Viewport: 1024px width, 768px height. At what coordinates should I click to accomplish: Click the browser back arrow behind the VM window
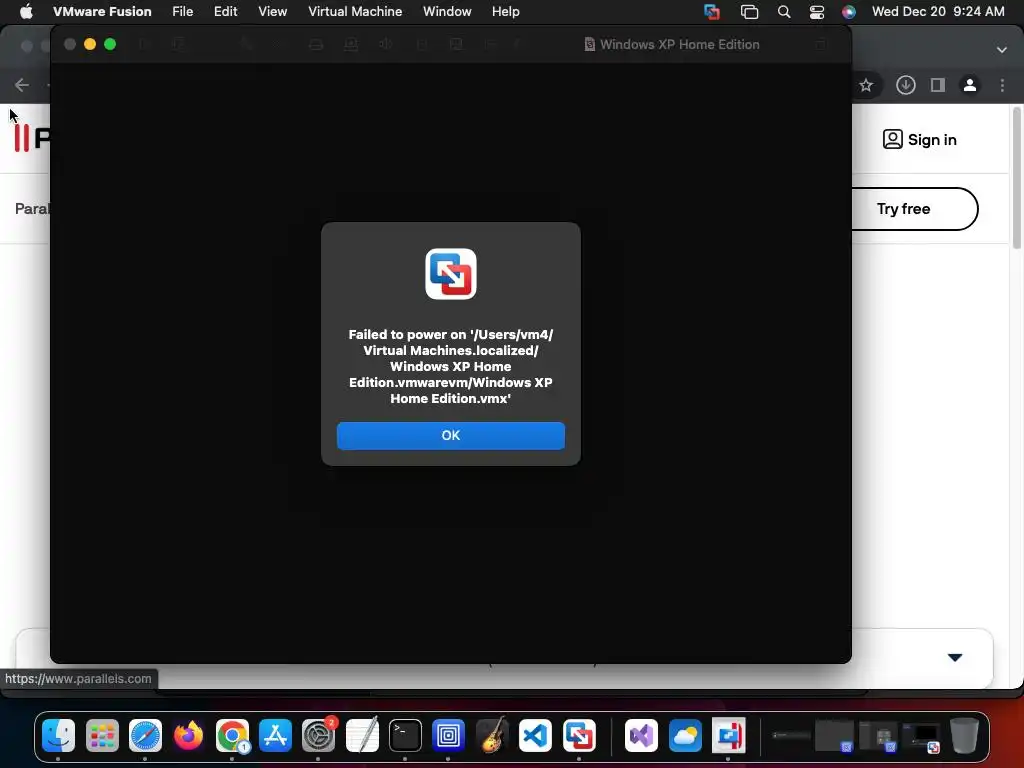22,85
